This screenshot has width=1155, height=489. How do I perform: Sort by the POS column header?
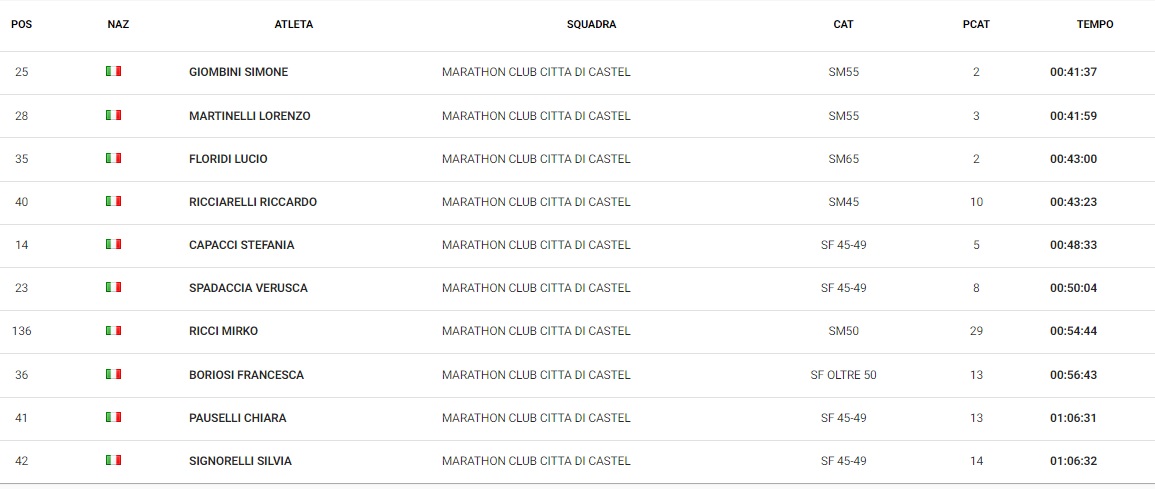21,24
